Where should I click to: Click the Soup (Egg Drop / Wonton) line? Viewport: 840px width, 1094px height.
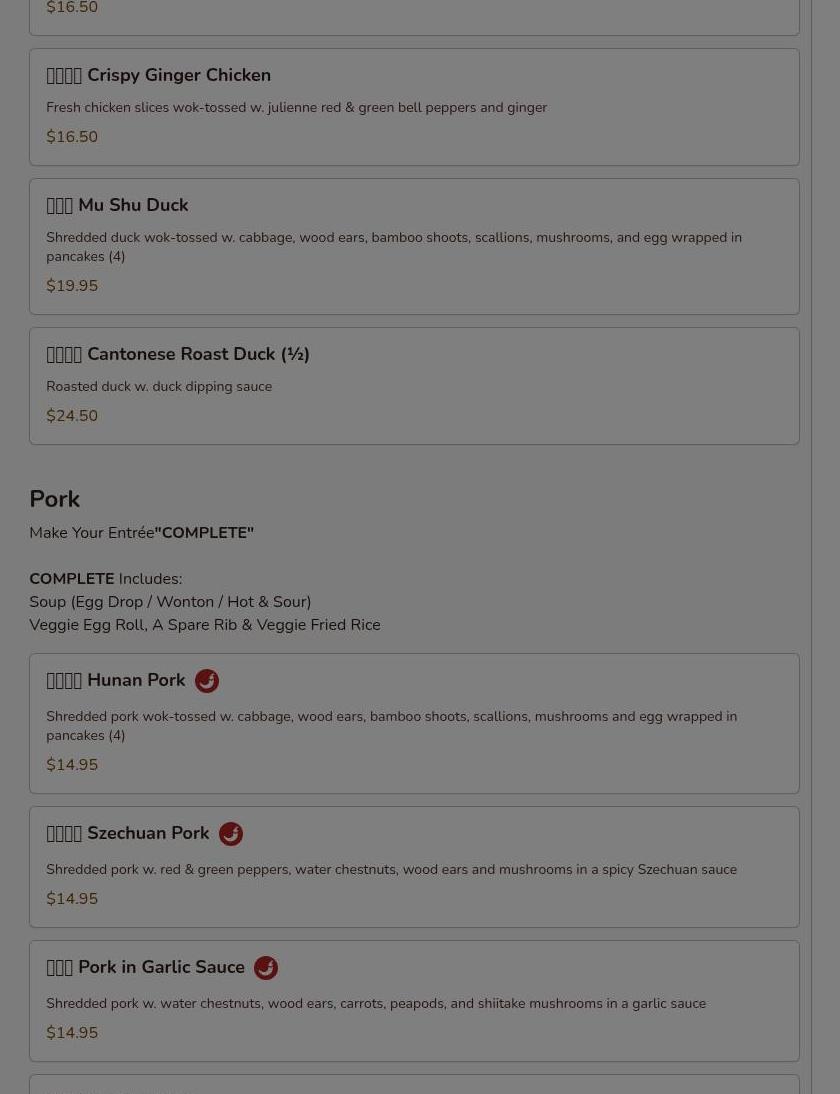[170, 602]
